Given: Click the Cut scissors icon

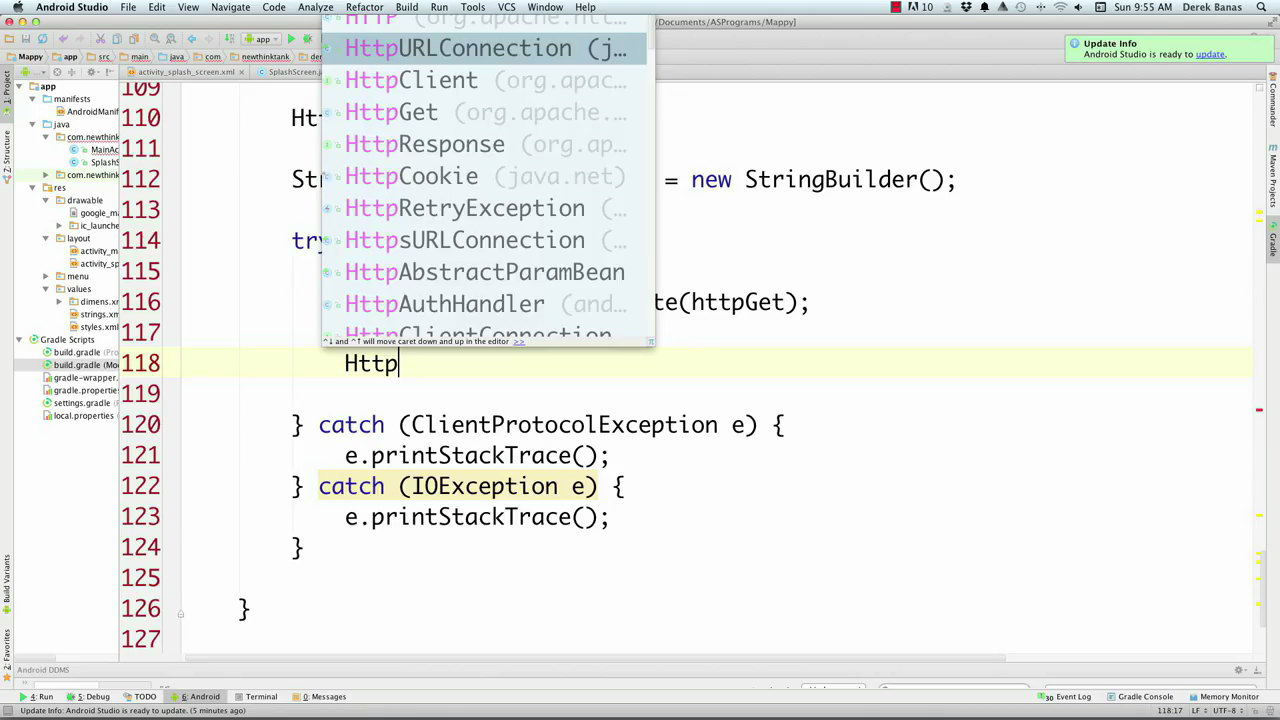Looking at the screenshot, I should click(100, 39).
